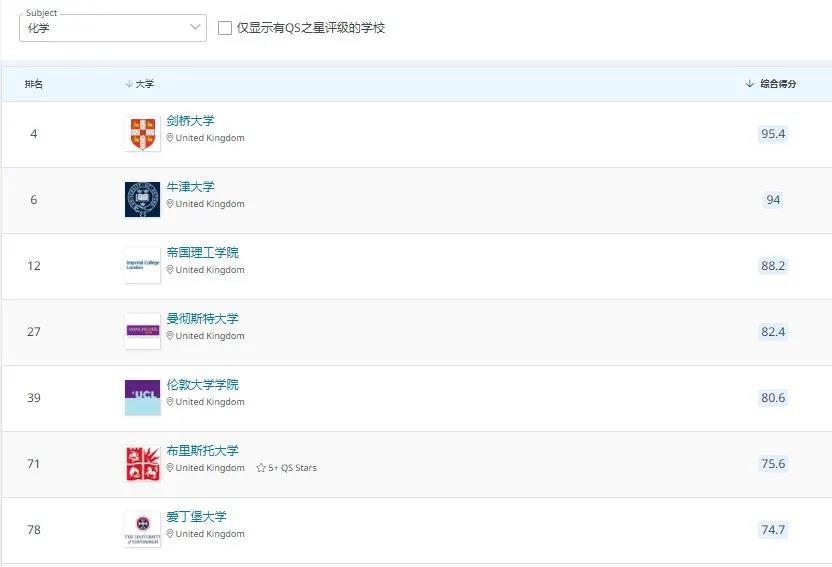Click the location pin beside 剑桥大学's United Kingdom

coord(170,138)
